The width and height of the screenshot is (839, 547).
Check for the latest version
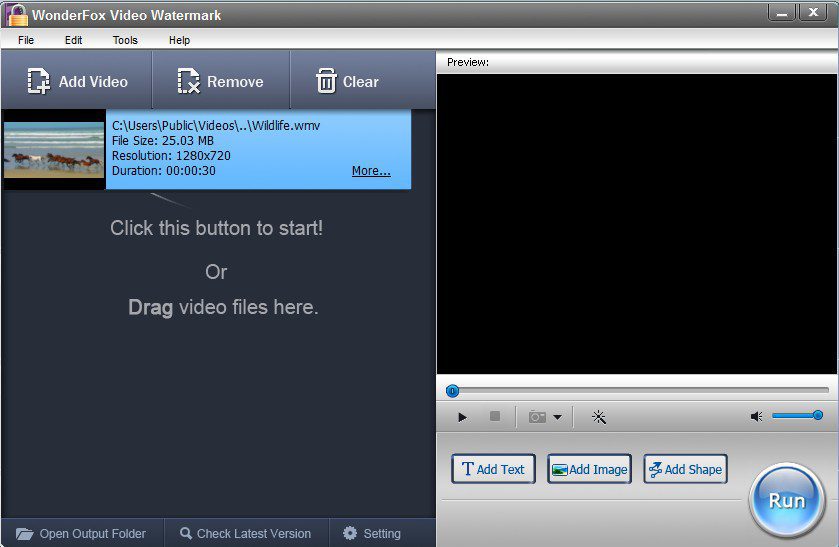tap(246, 534)
